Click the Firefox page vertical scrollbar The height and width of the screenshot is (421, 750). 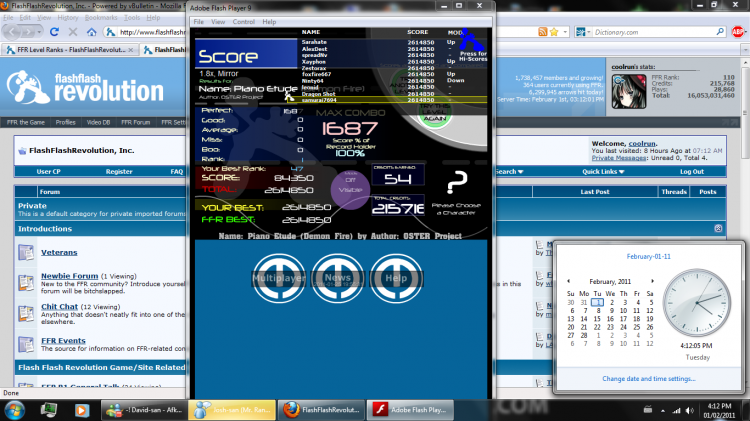pos(745,222)
